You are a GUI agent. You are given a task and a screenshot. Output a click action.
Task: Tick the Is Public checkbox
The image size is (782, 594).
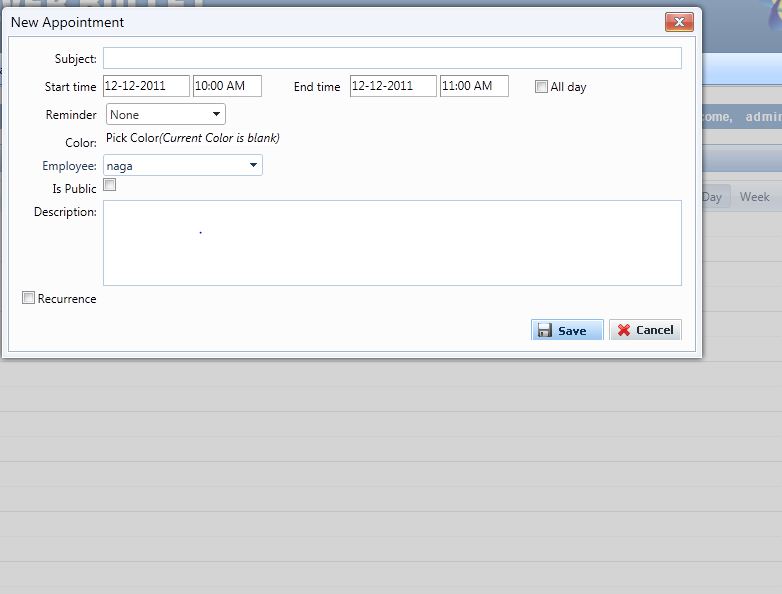coord(110,185)
